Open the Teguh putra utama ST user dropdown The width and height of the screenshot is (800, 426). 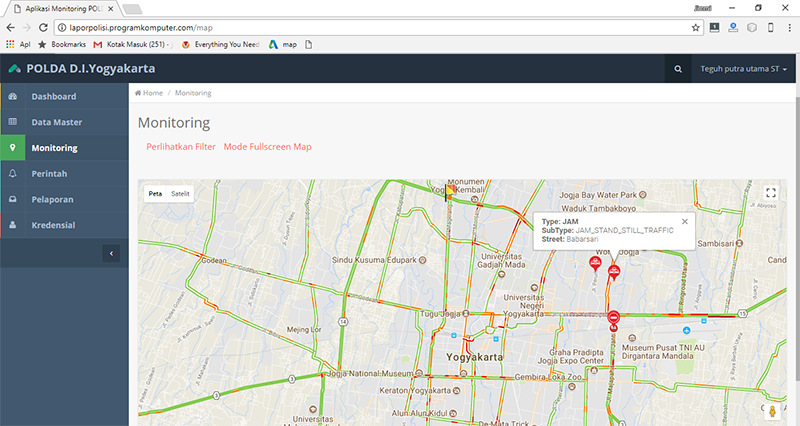[x=743, y=69]
